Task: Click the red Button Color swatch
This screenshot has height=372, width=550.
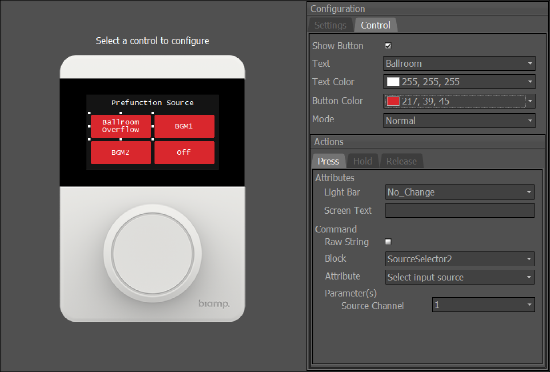Action: (393, 101)
